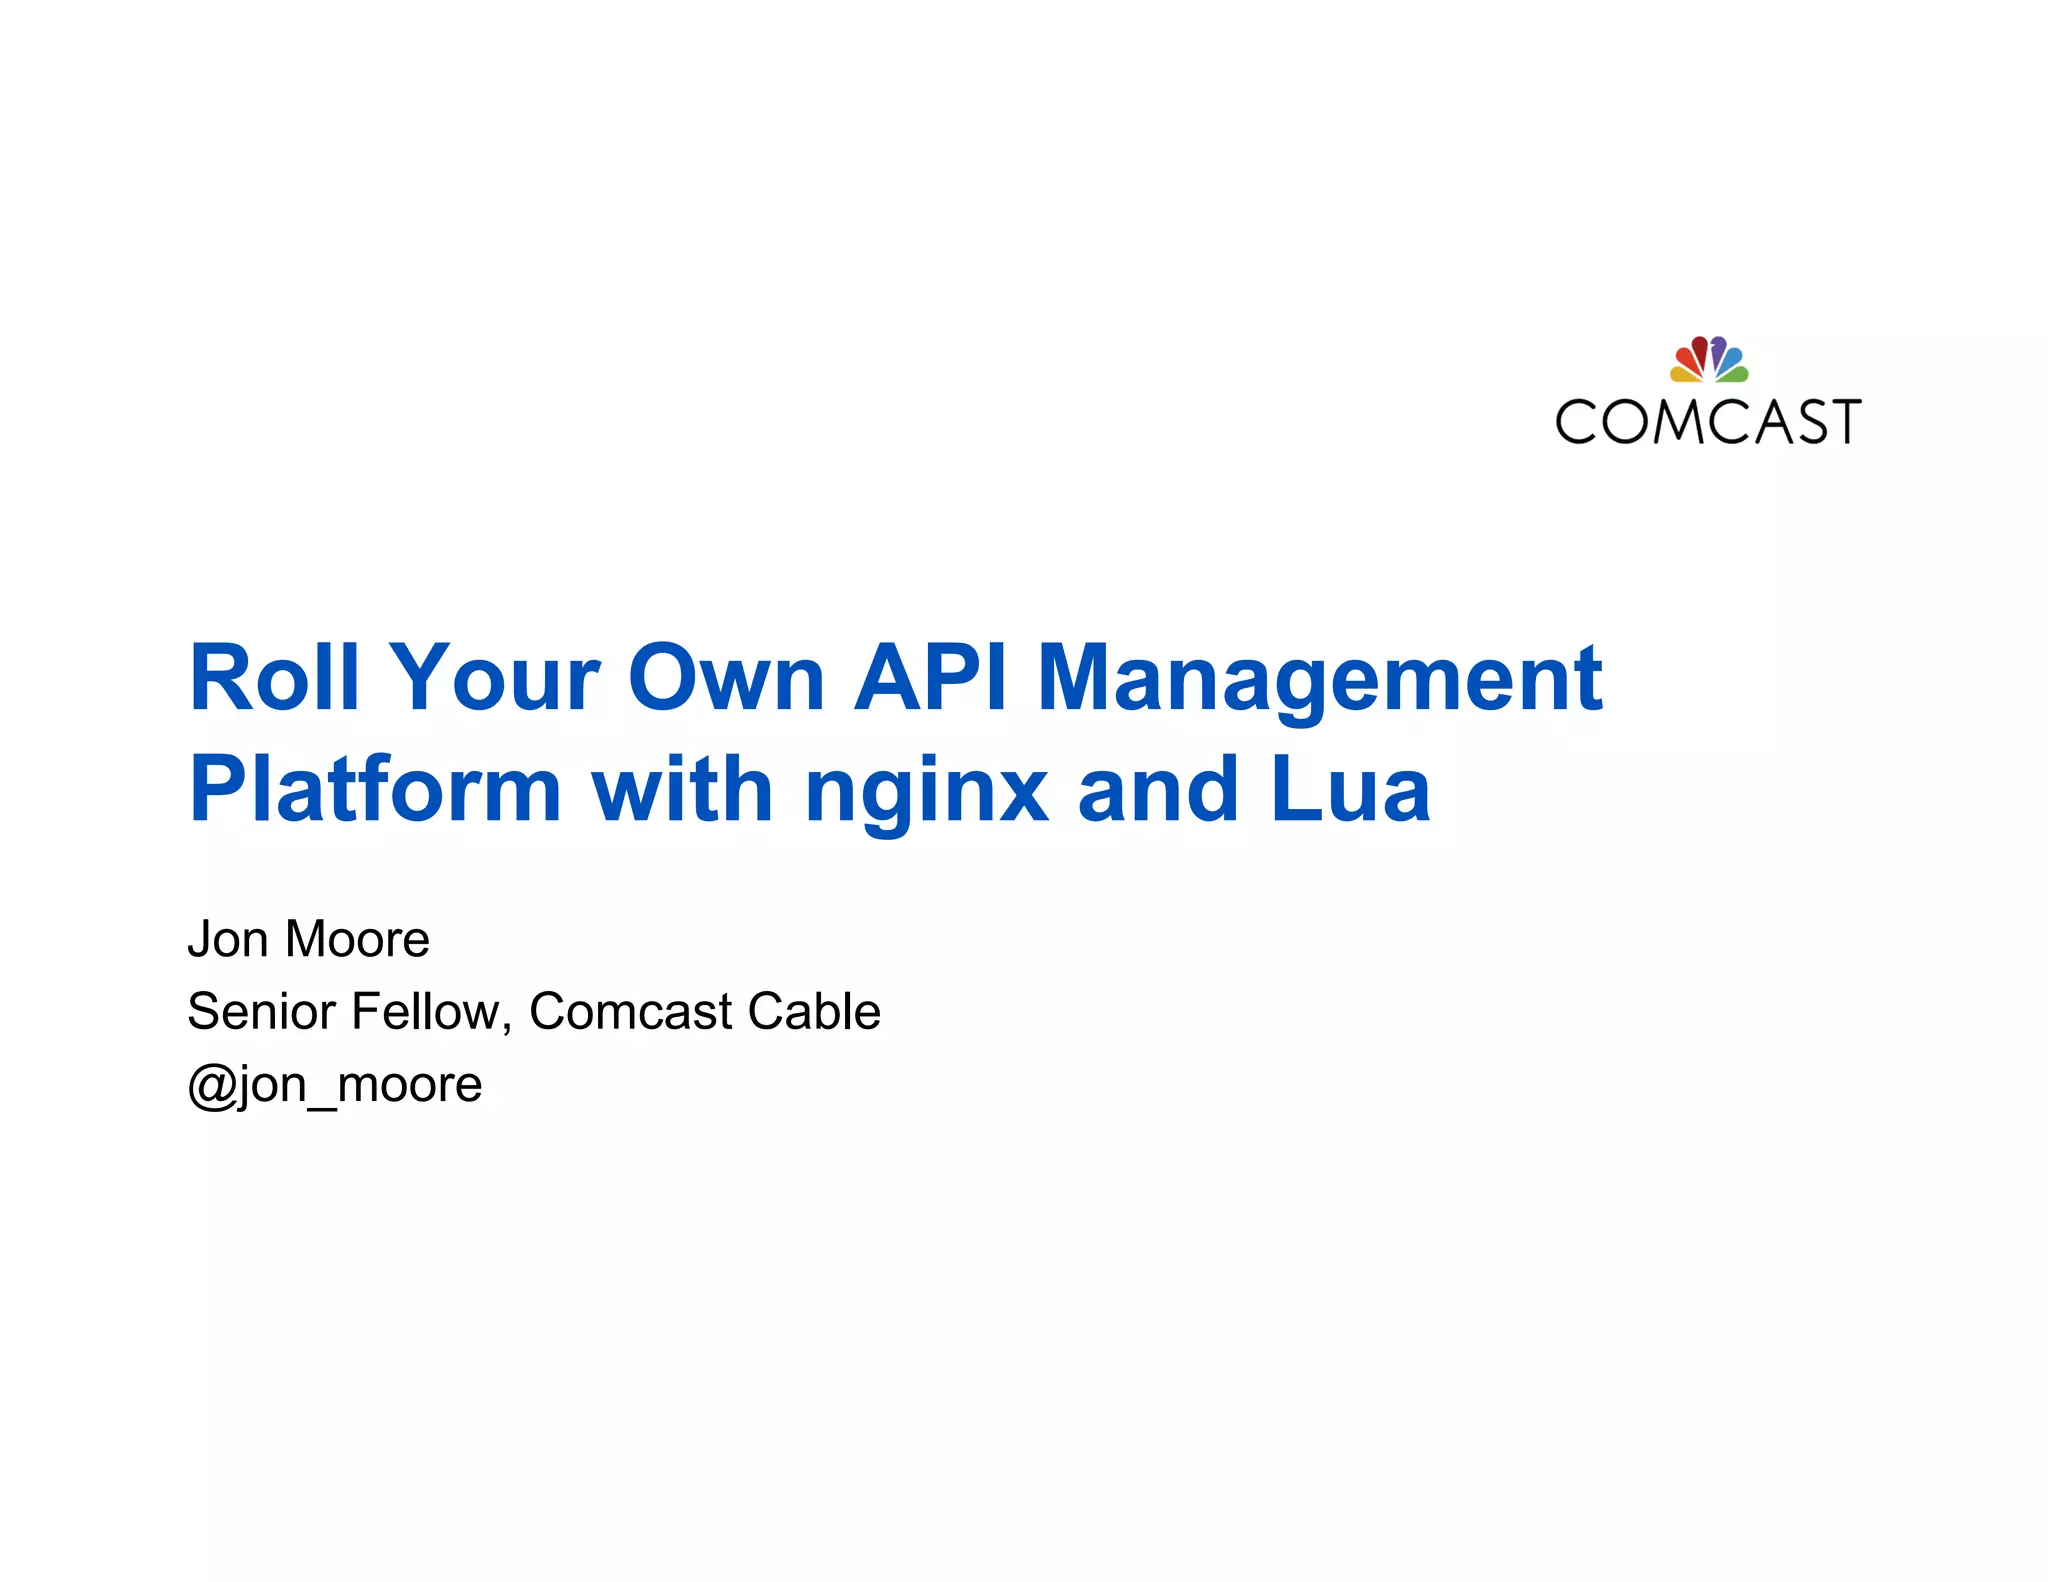
Task: Click the COMCAST wordmark text
Action: pos(1708,421)
